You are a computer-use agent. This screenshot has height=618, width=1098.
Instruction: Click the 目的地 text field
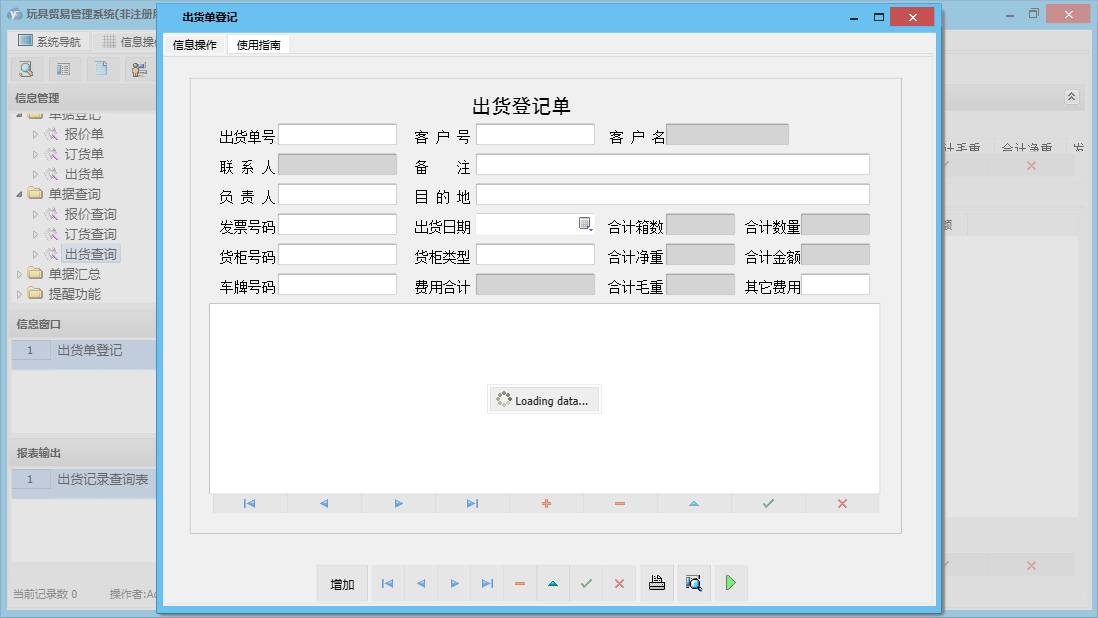coord(672,195)
